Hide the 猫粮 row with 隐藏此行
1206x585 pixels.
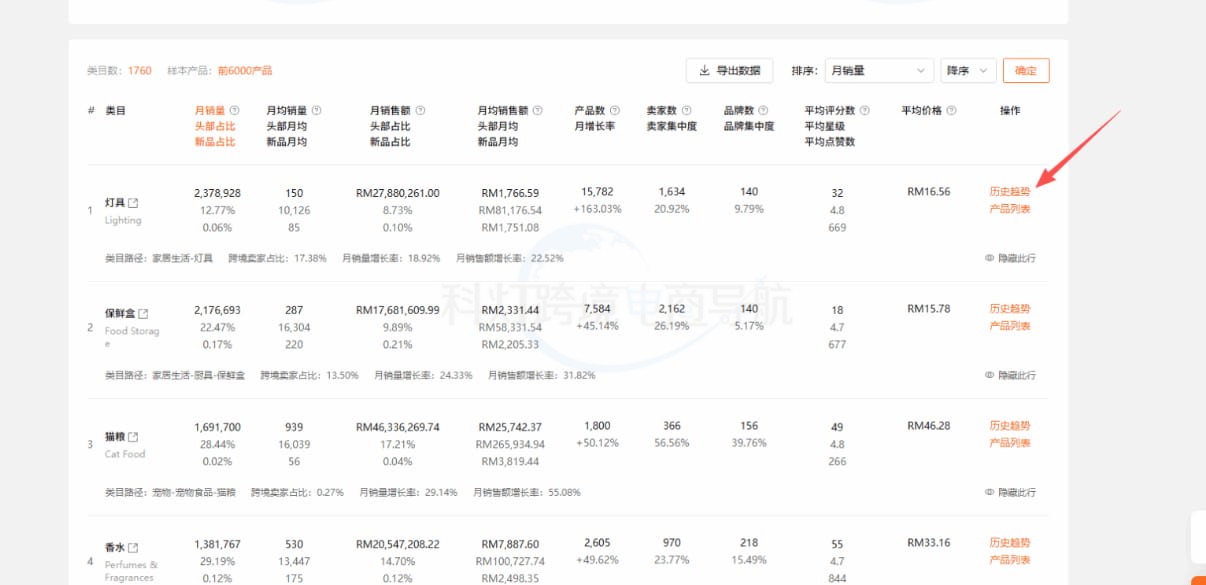1010,492
